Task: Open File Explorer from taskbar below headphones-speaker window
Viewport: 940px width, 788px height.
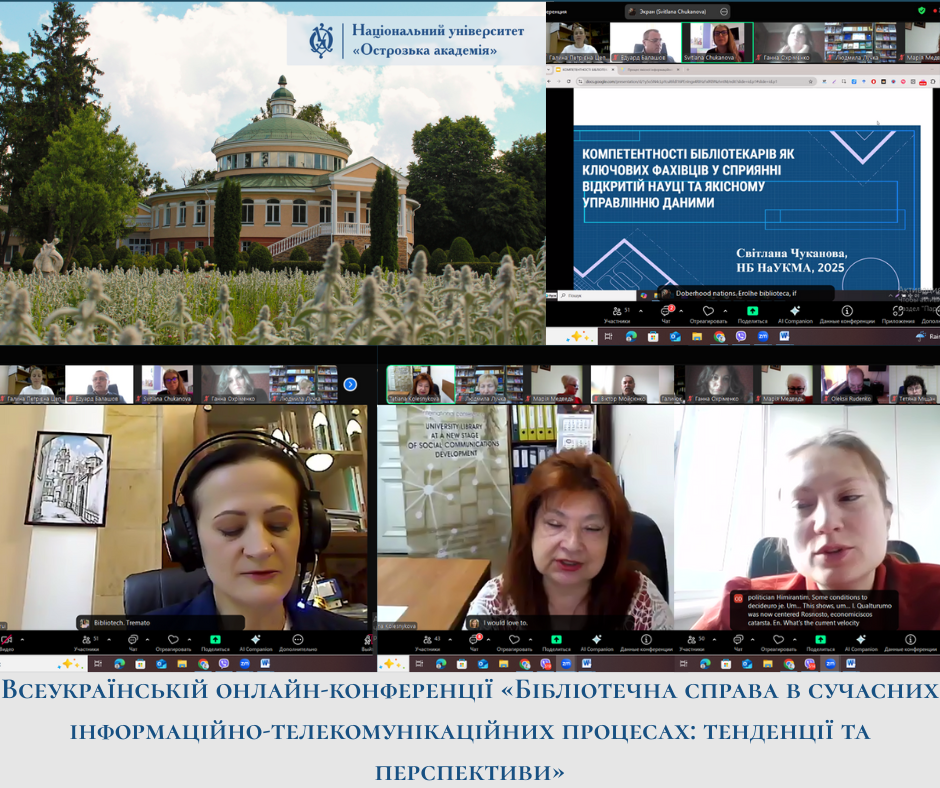Action: pos(182,664)
